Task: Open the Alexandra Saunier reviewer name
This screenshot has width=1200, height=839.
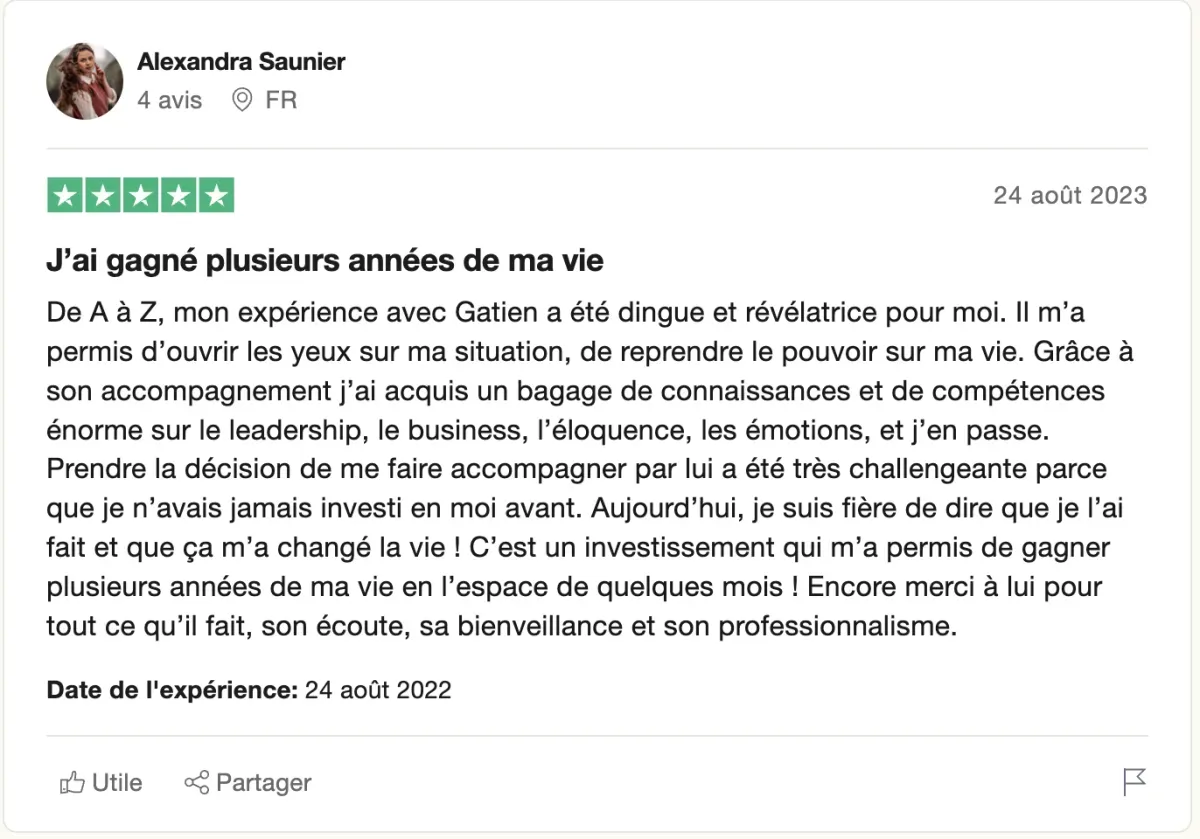Action: pos(241,61)
